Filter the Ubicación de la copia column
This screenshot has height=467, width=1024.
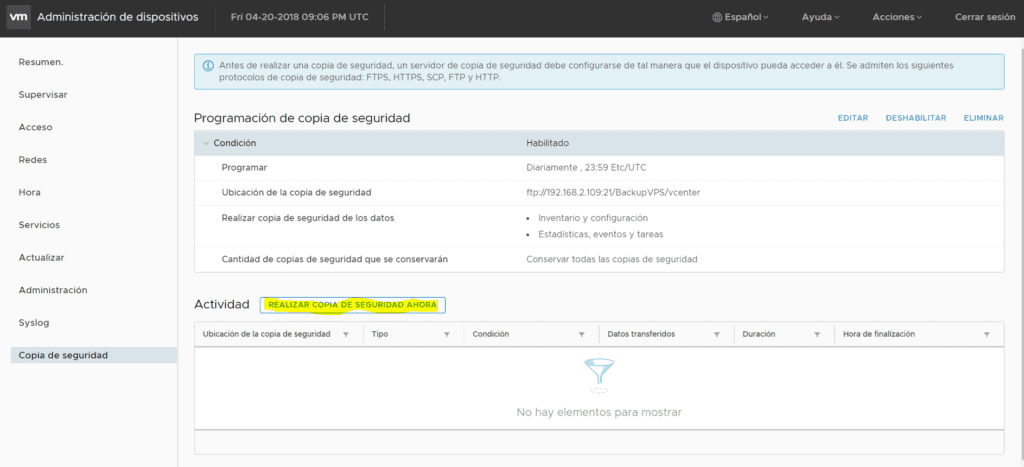pos(346,334)
